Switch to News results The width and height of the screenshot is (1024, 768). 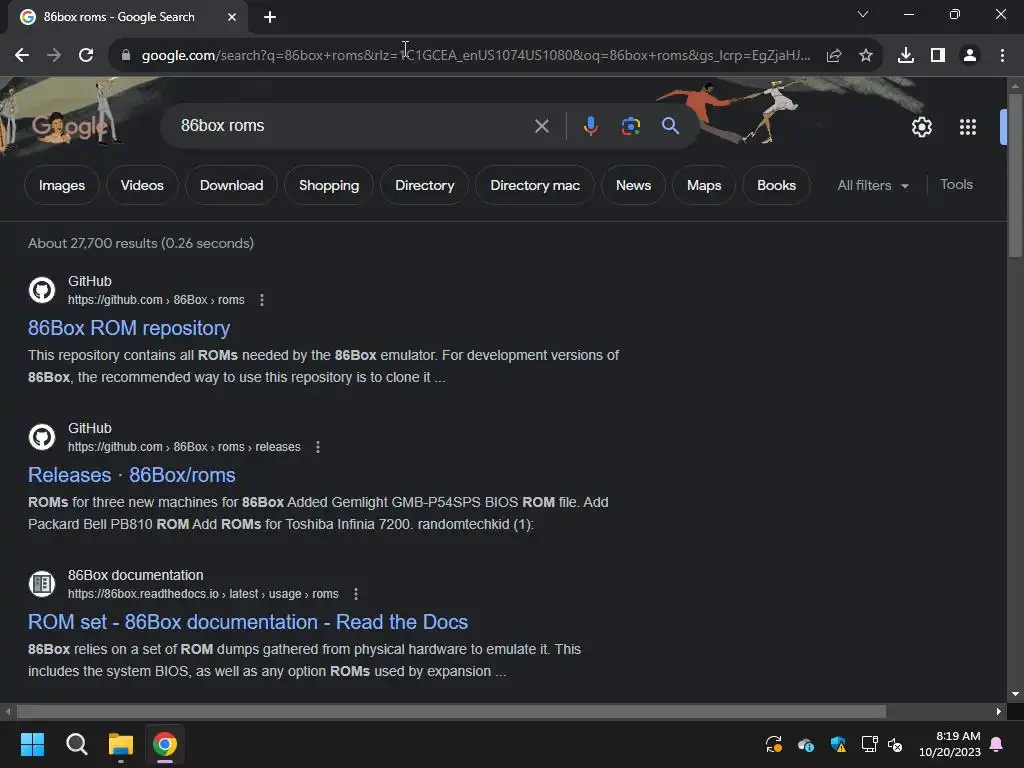click(x=633, y=185)
